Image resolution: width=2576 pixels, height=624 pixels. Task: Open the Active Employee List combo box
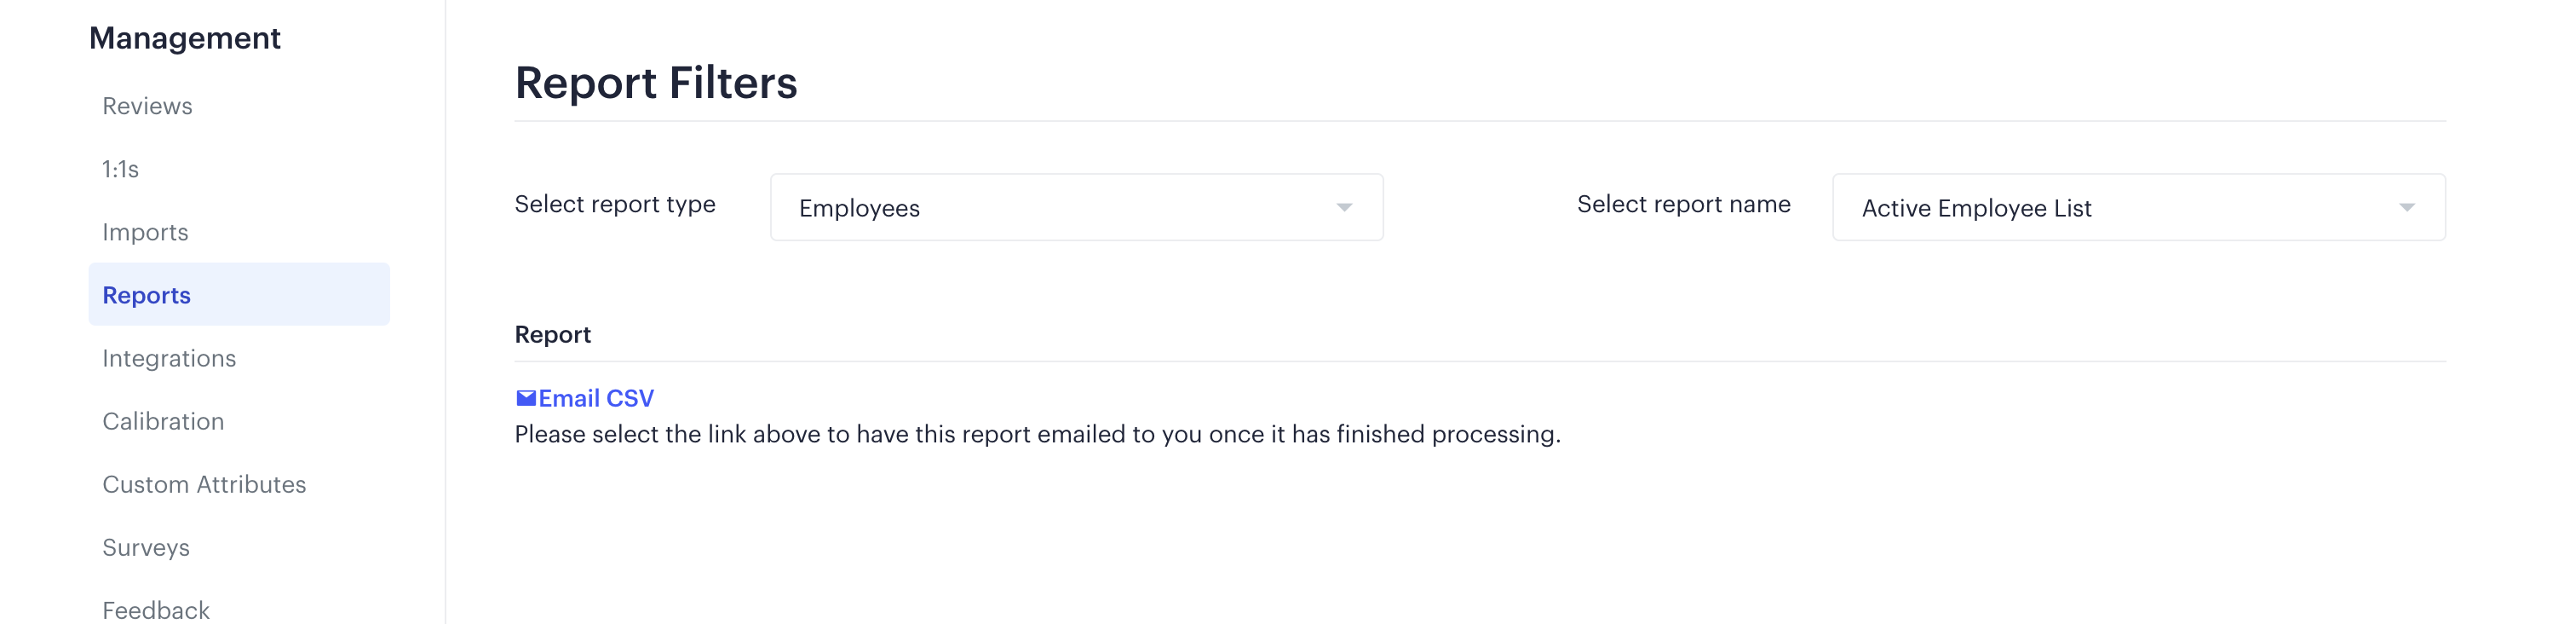[2139, 207]
